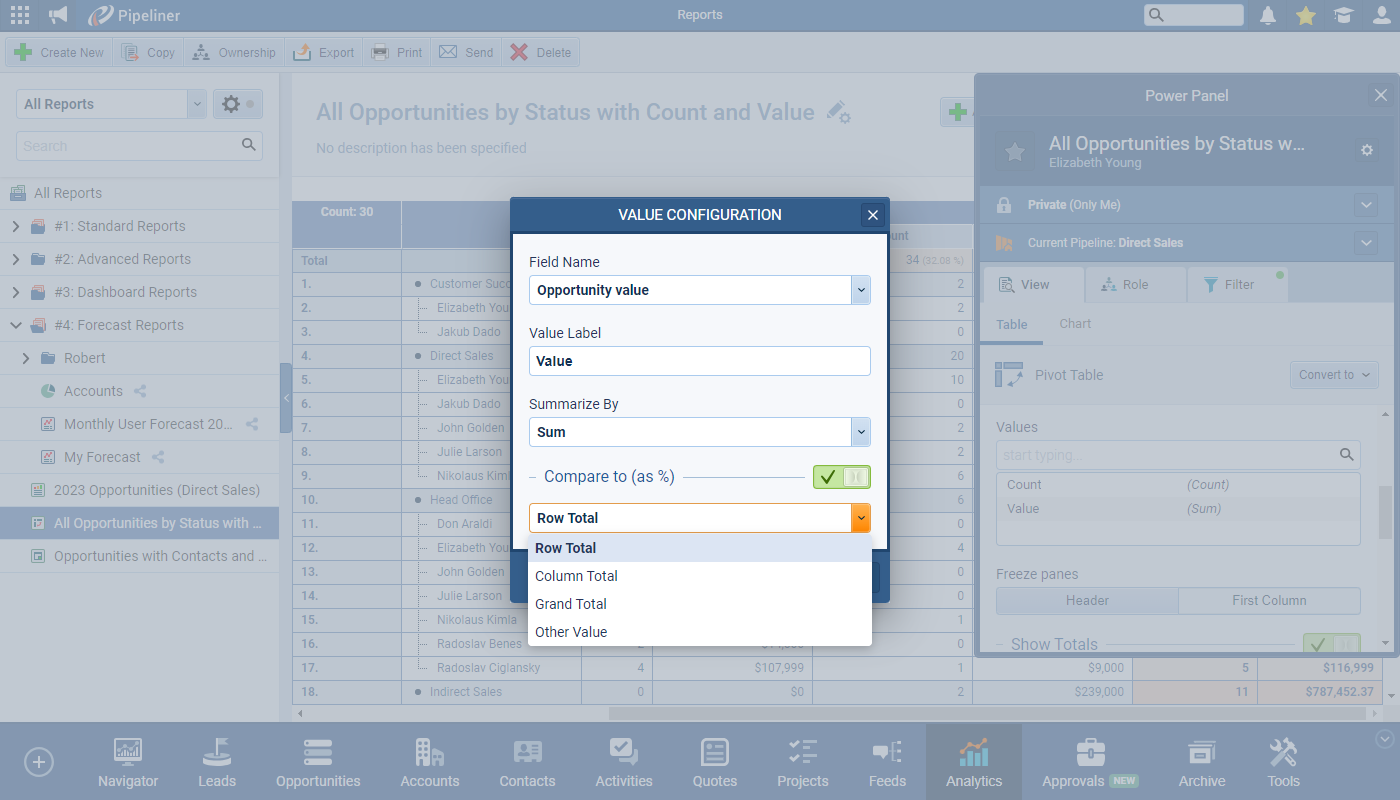Open the apps grid menu icon
This screenshot has width=1400, height=800.
19,15
